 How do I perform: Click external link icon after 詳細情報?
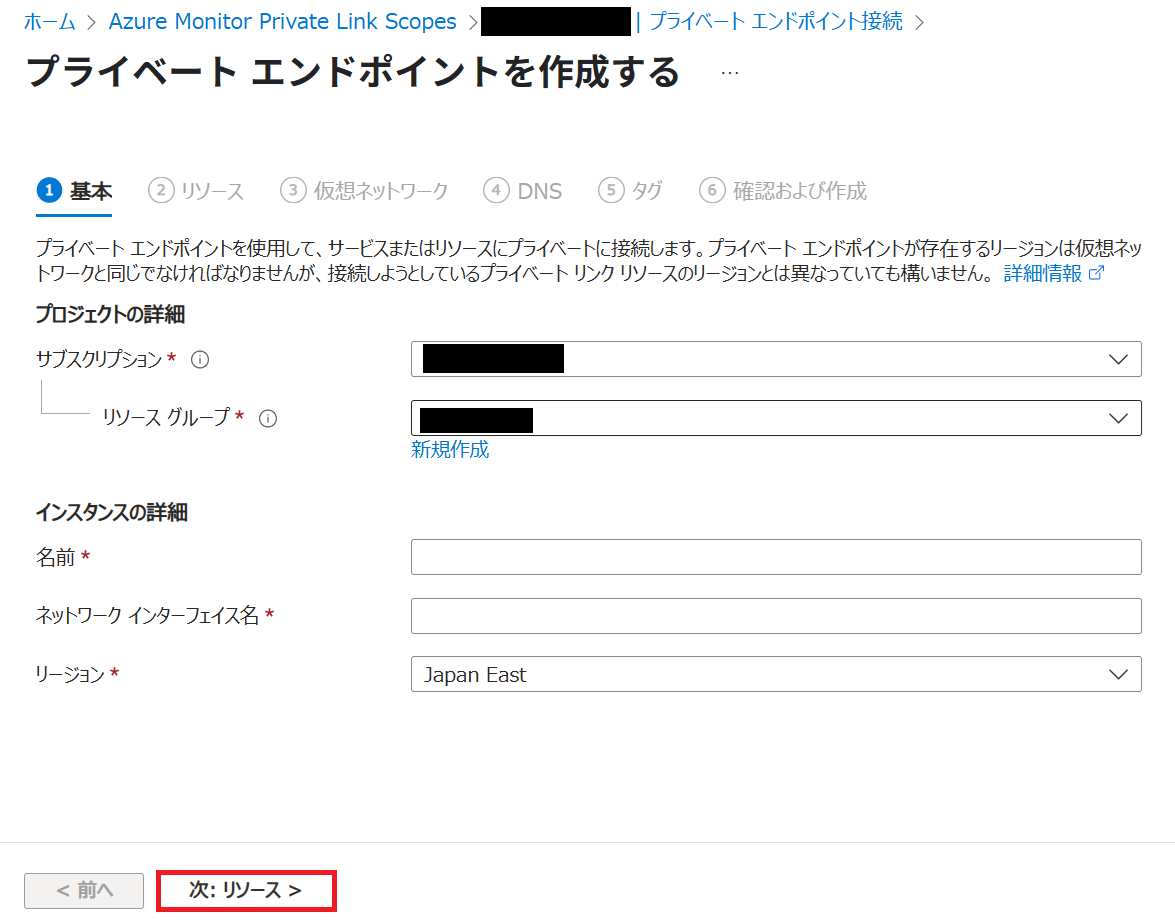(x=1096, y=273)
